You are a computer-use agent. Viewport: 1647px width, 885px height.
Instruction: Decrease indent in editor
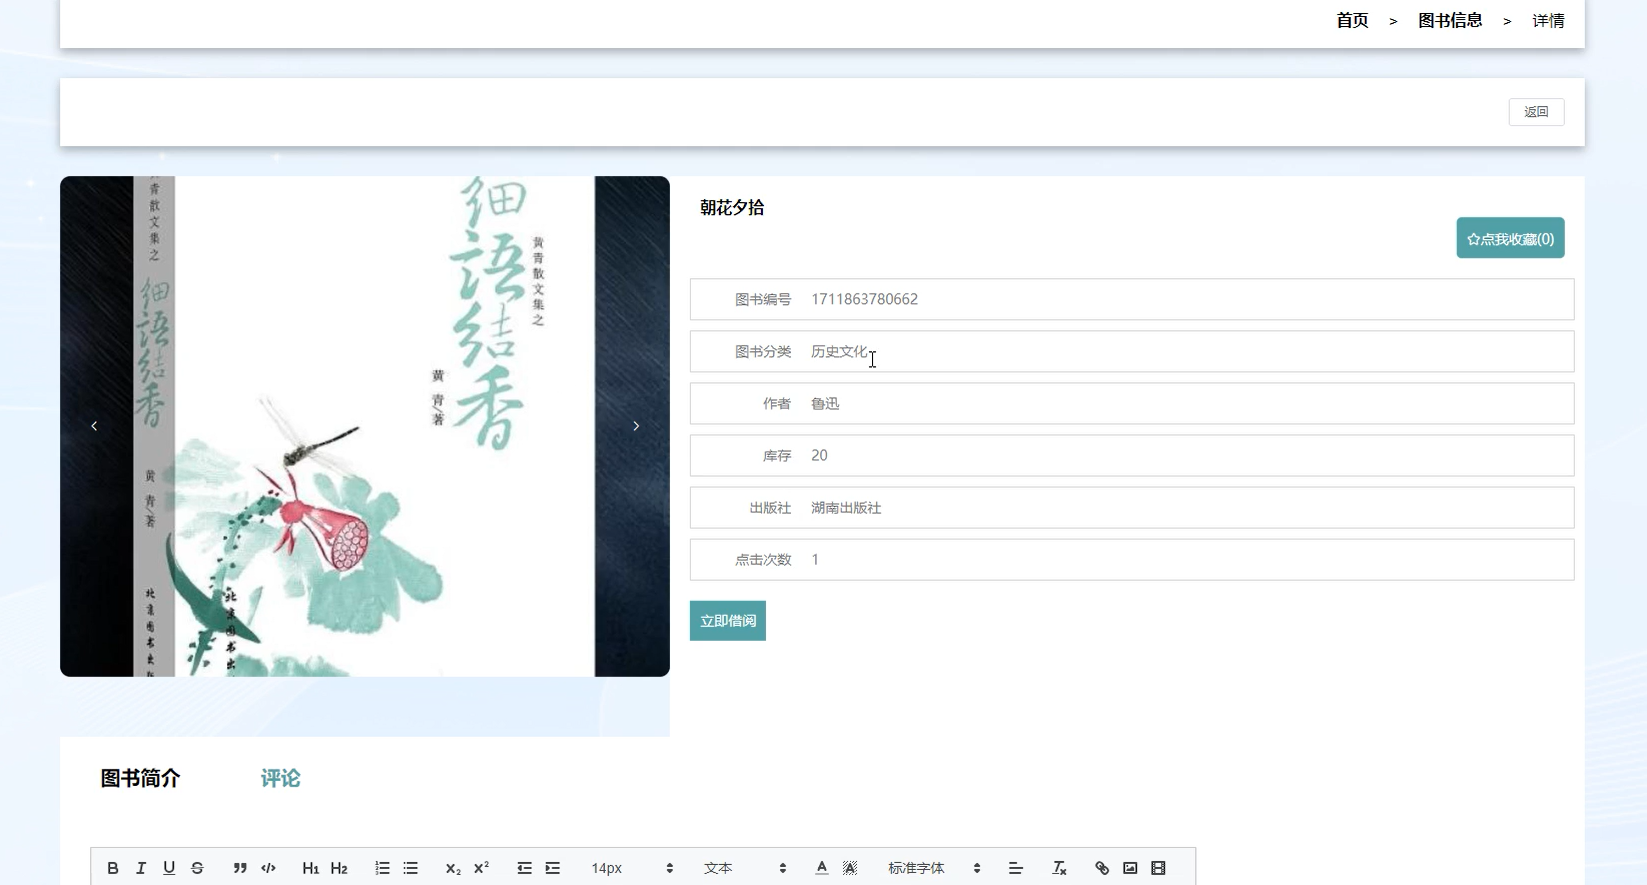524,868
